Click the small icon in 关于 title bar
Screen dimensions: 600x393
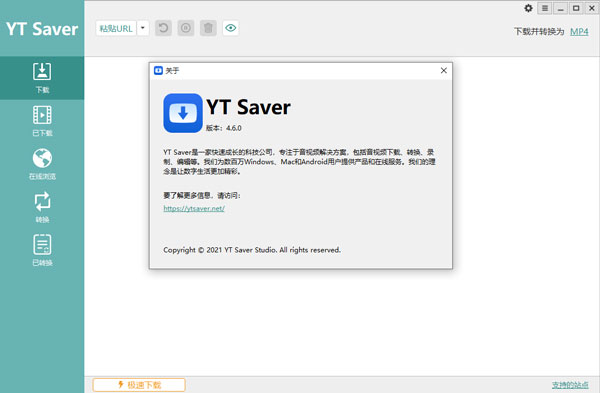[158, 70]
